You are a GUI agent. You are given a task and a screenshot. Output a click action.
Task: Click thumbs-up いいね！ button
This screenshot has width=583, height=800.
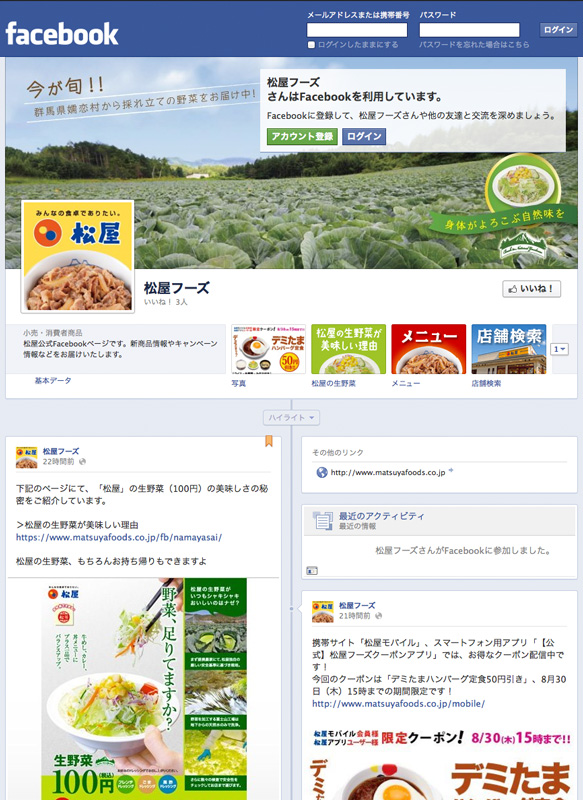531,289
